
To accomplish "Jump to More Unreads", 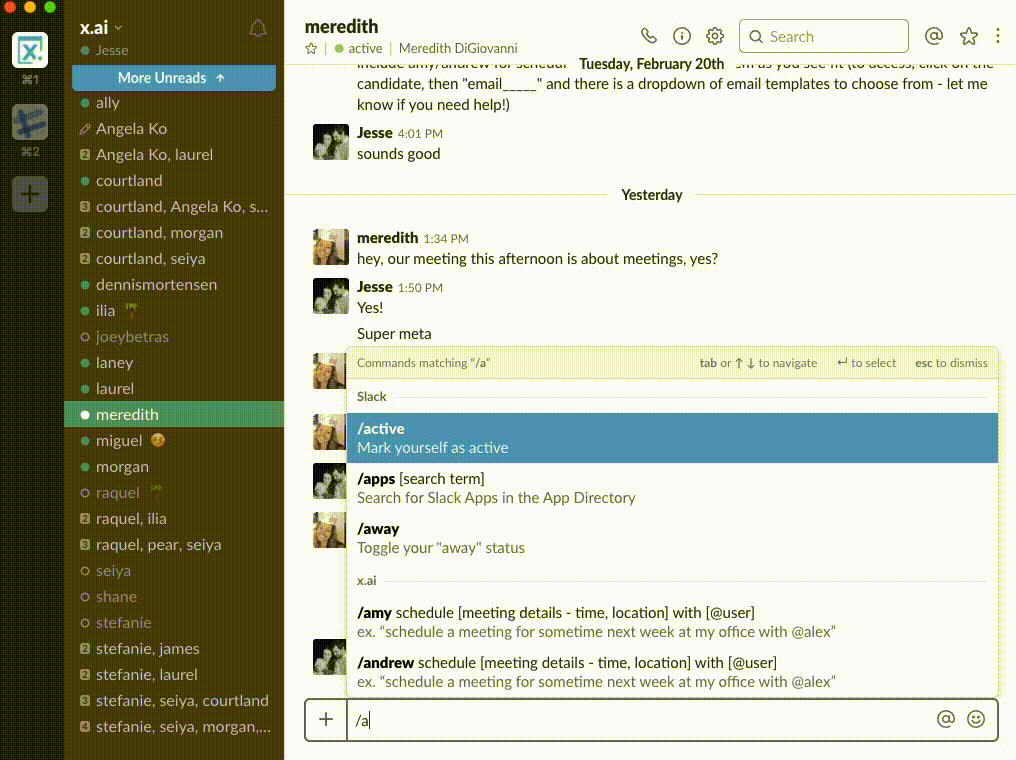I will (174, 78).
